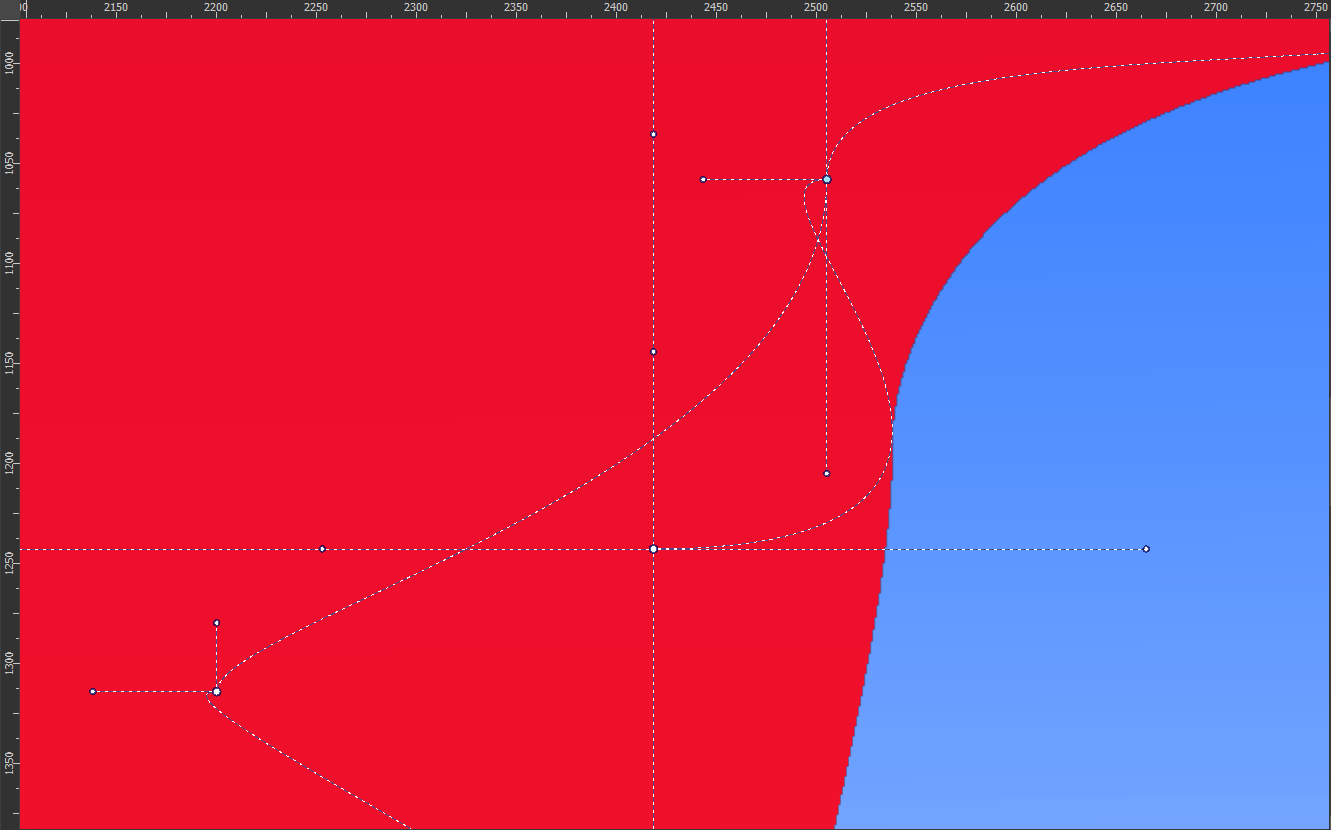Click the handle directly left of the upper anchor
This screenshot has width=1331, height=830.
[x=703, y=180]
